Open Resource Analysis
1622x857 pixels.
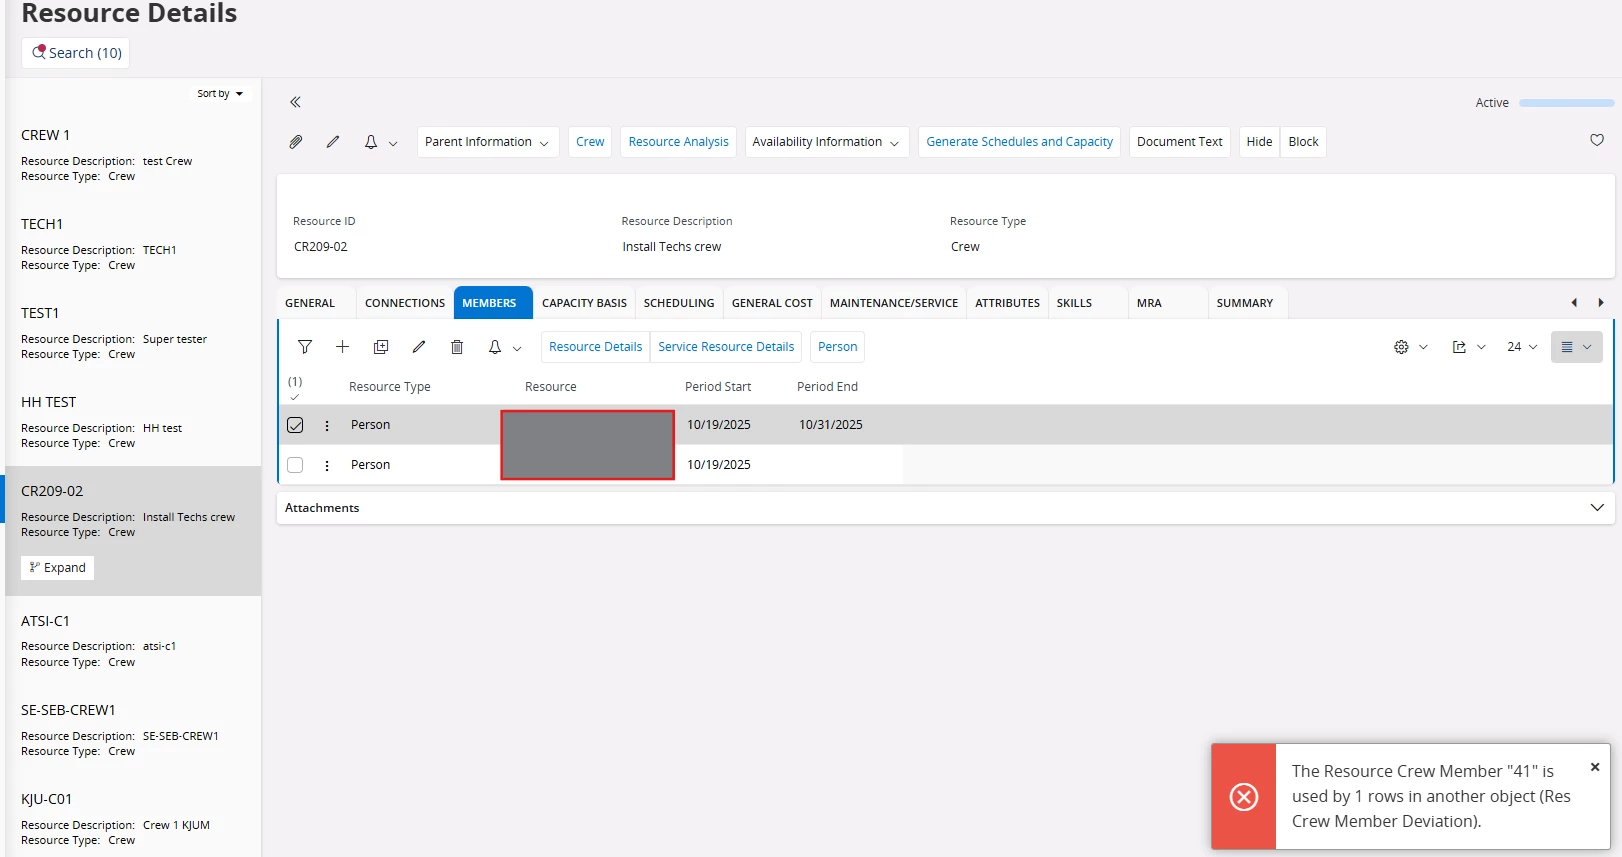pyautogui.click(x=679, y=142)
